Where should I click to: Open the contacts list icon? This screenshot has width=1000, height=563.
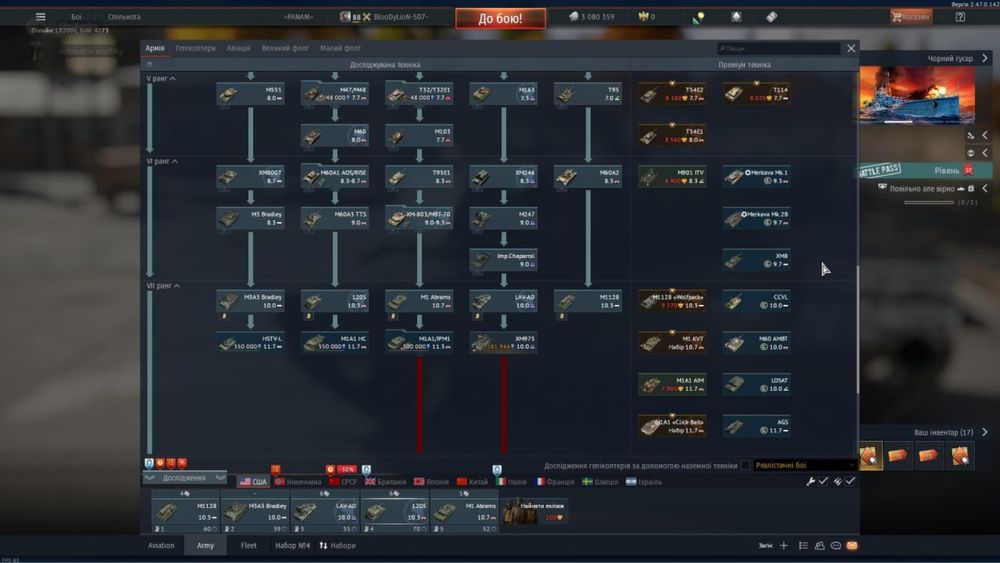point(820,546)
